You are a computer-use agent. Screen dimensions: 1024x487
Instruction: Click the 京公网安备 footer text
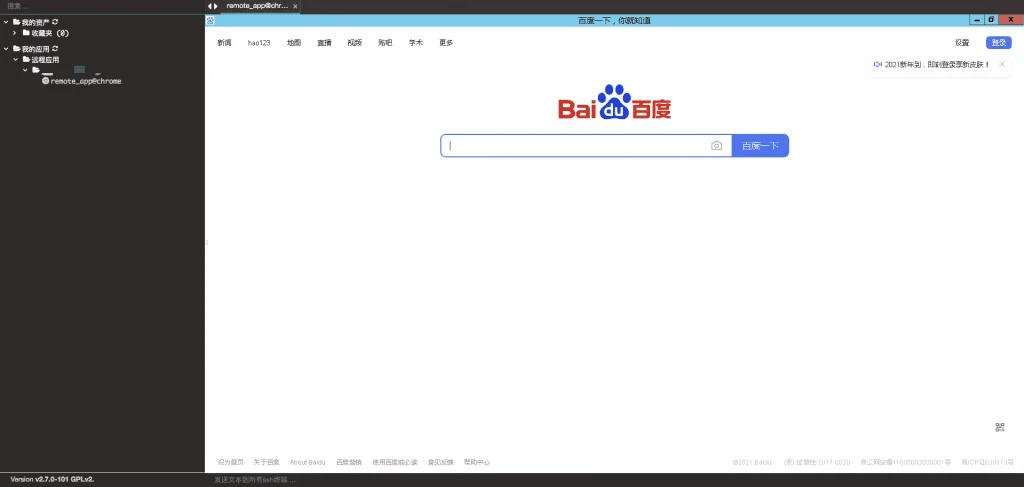pos(906,463)
